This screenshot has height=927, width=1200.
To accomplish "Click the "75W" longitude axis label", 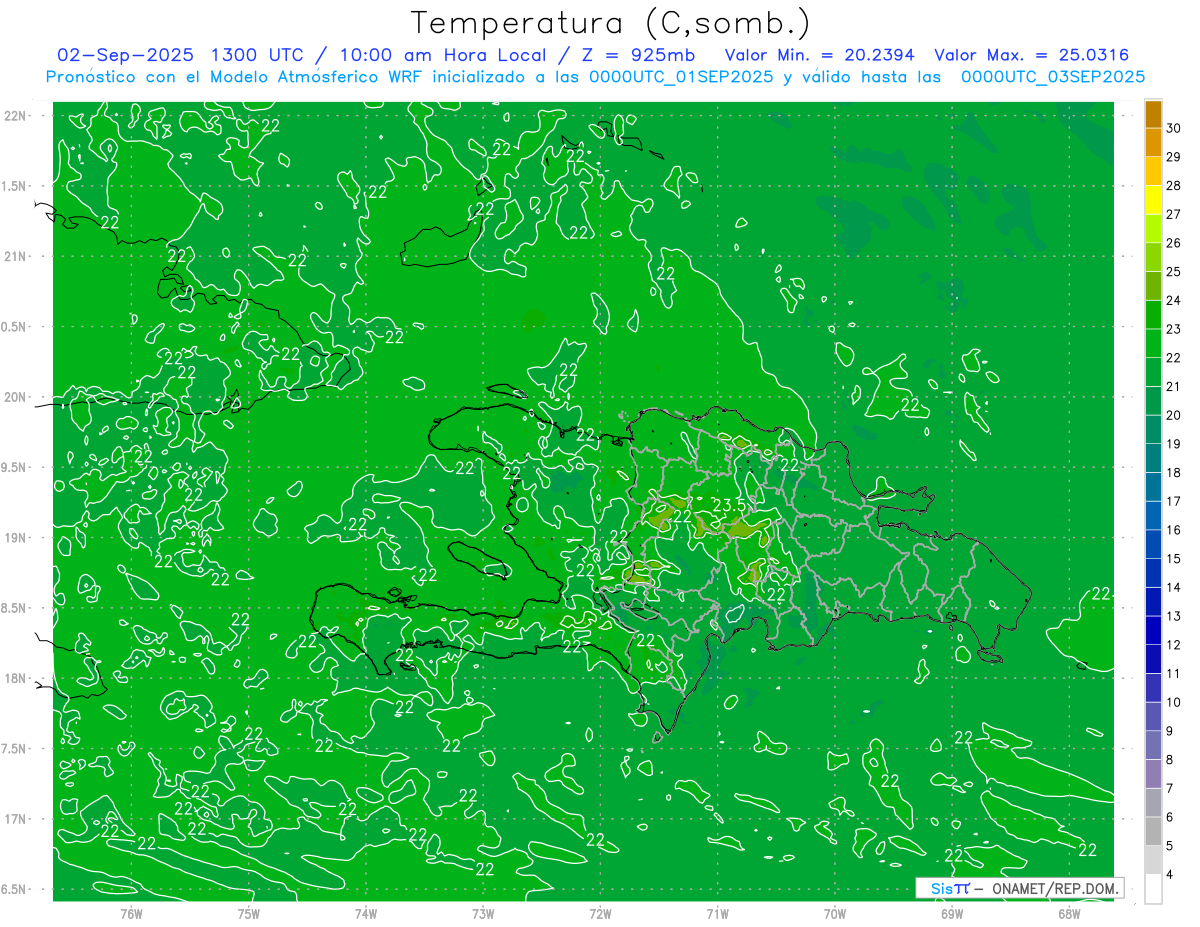I will click(x=248, y=913).
